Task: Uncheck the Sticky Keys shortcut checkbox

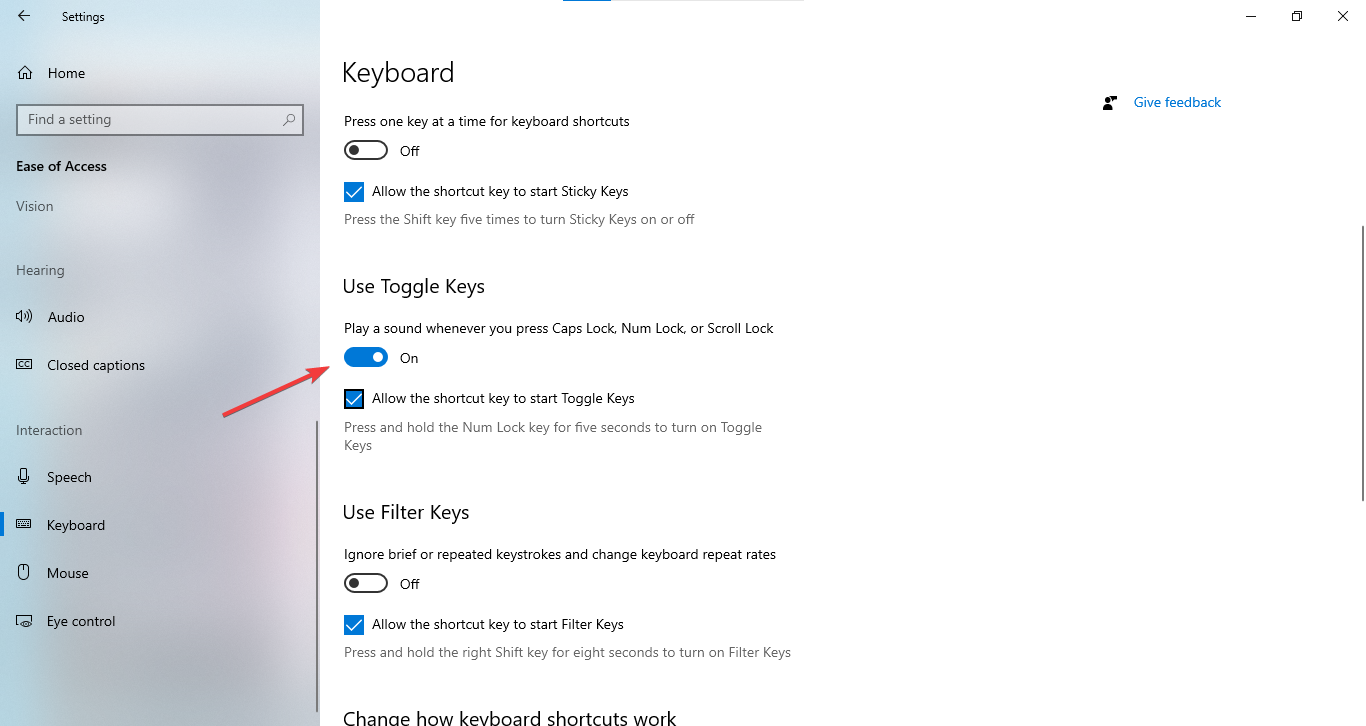Action: pyautogui.click(x=354, y=192)
